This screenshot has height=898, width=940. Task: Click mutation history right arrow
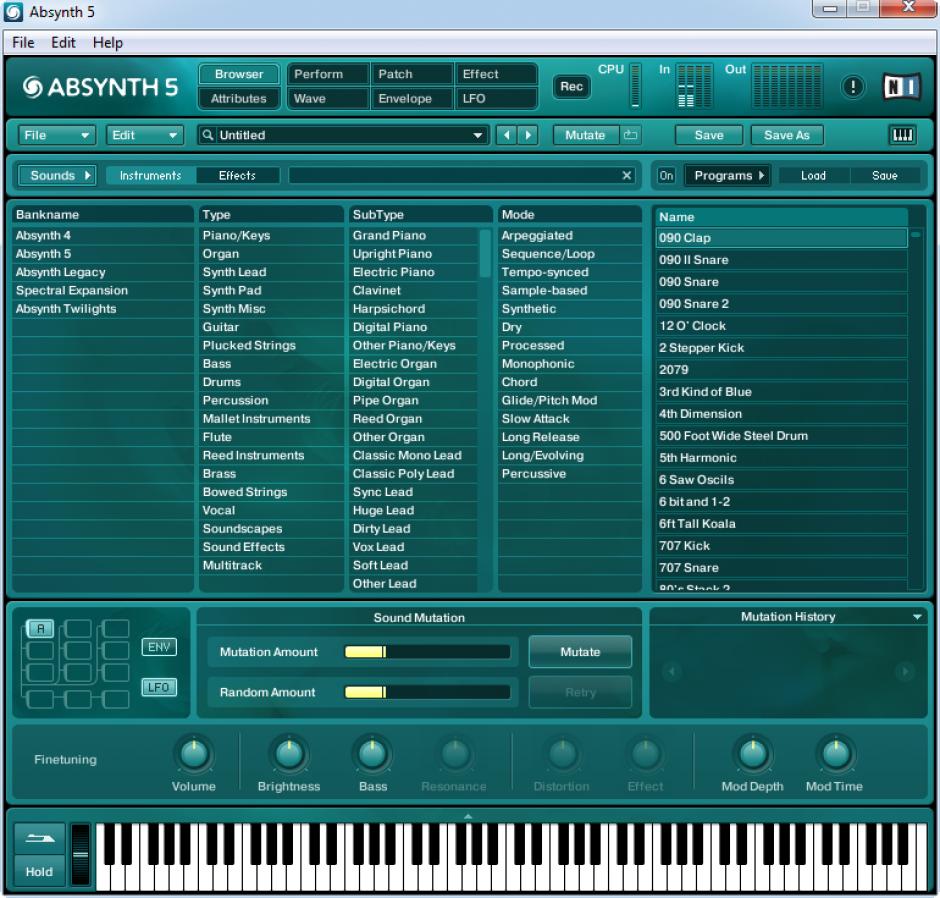click(905, 671)
